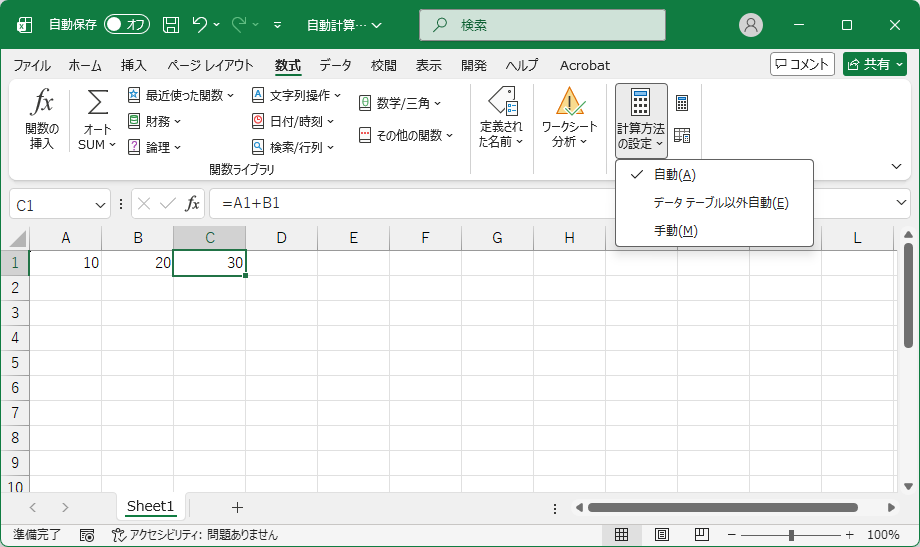Open the Acrobat tab

[584, 65]
